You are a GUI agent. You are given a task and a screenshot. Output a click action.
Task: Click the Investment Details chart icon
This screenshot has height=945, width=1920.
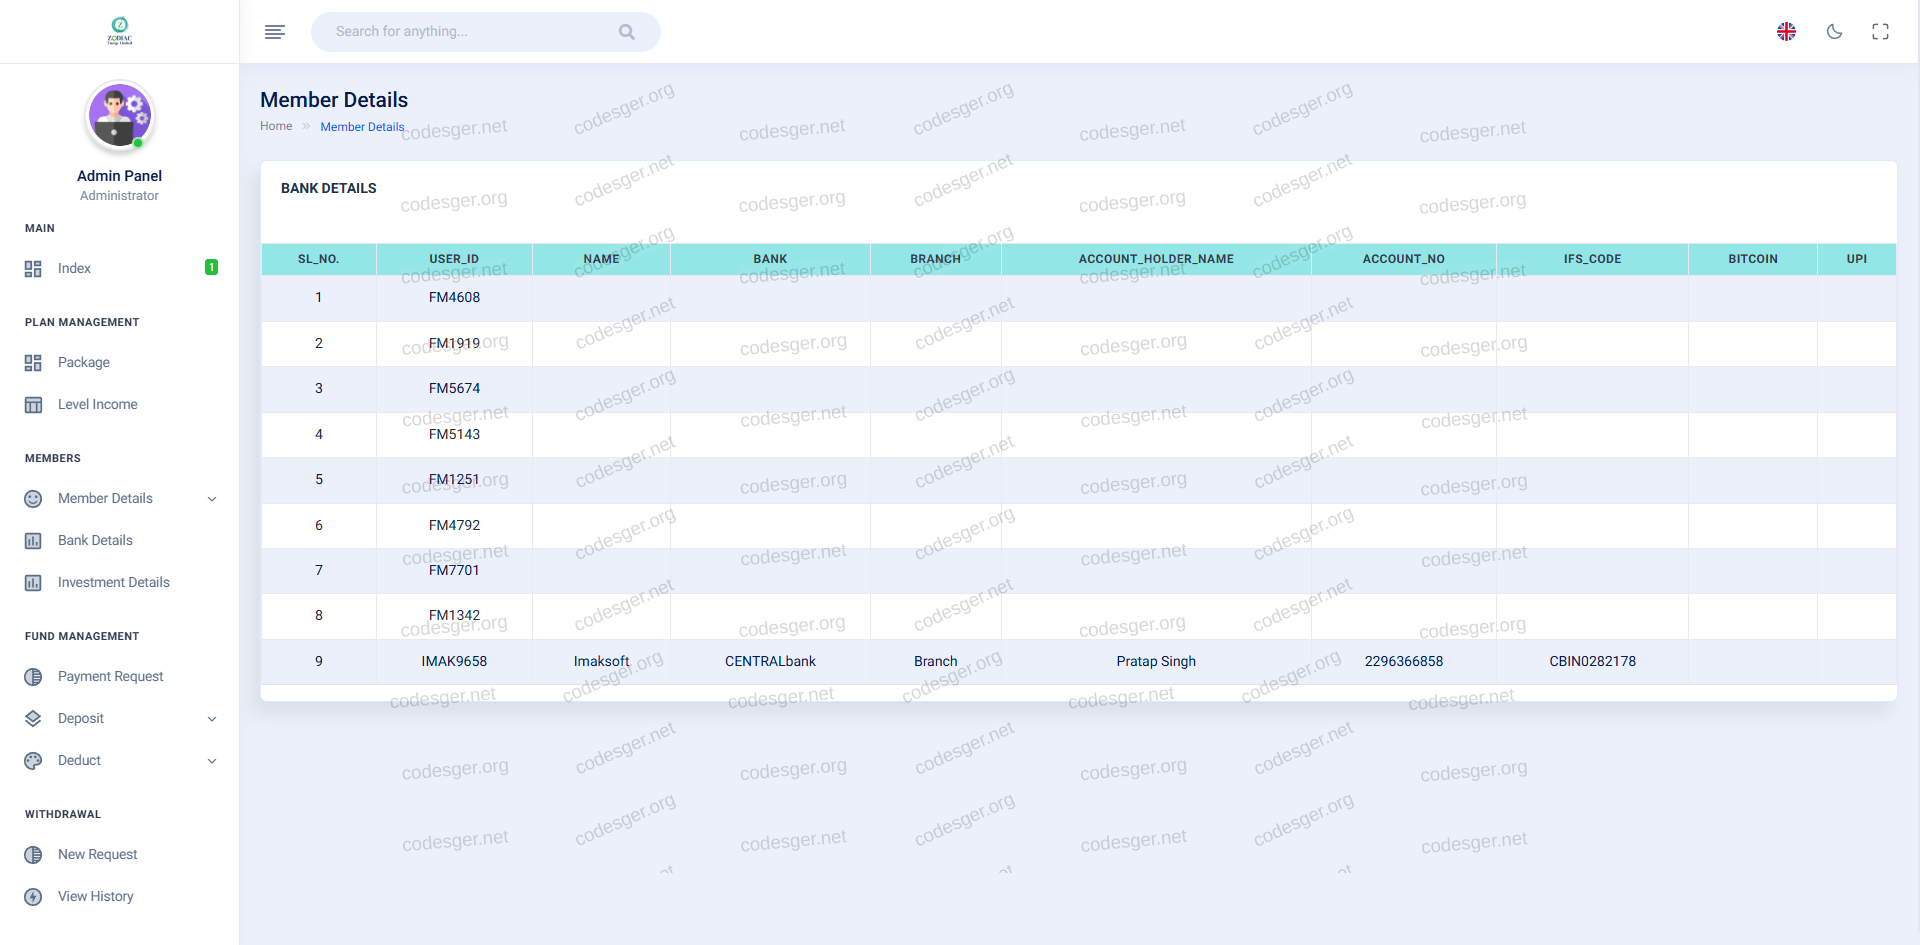33,583
